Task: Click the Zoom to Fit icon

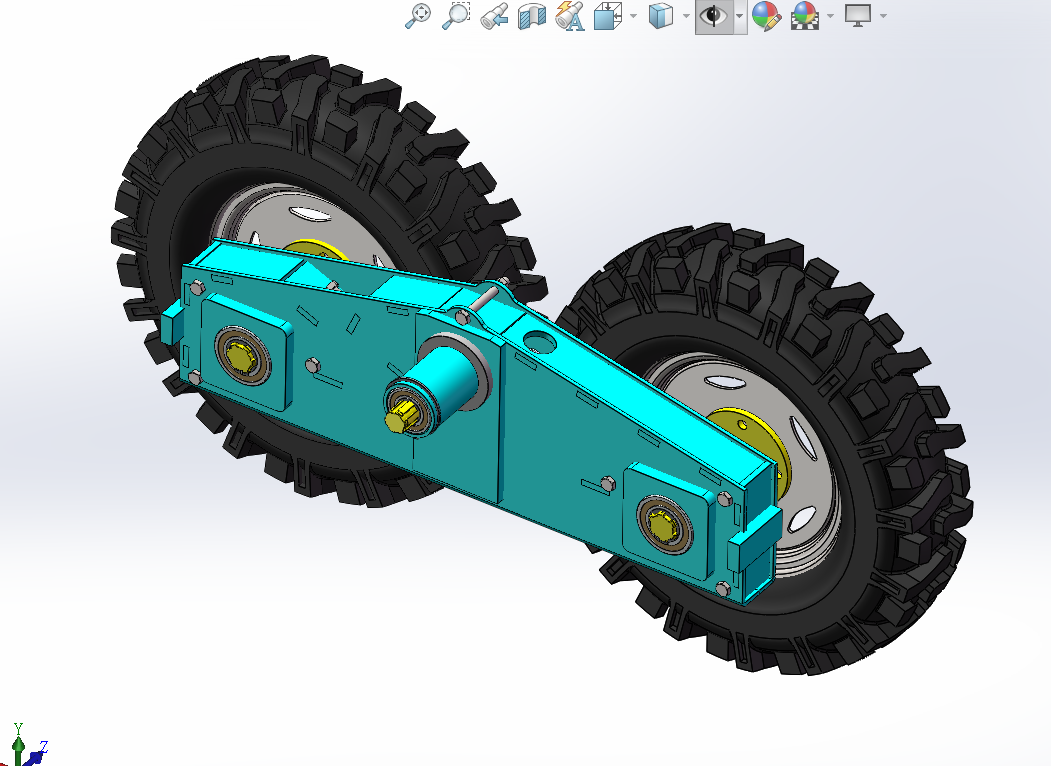Action: (x=418, y=15)
